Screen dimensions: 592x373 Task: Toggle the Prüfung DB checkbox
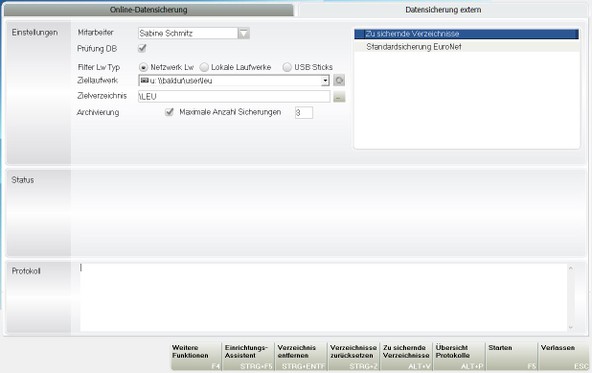[x=142, y=48]
